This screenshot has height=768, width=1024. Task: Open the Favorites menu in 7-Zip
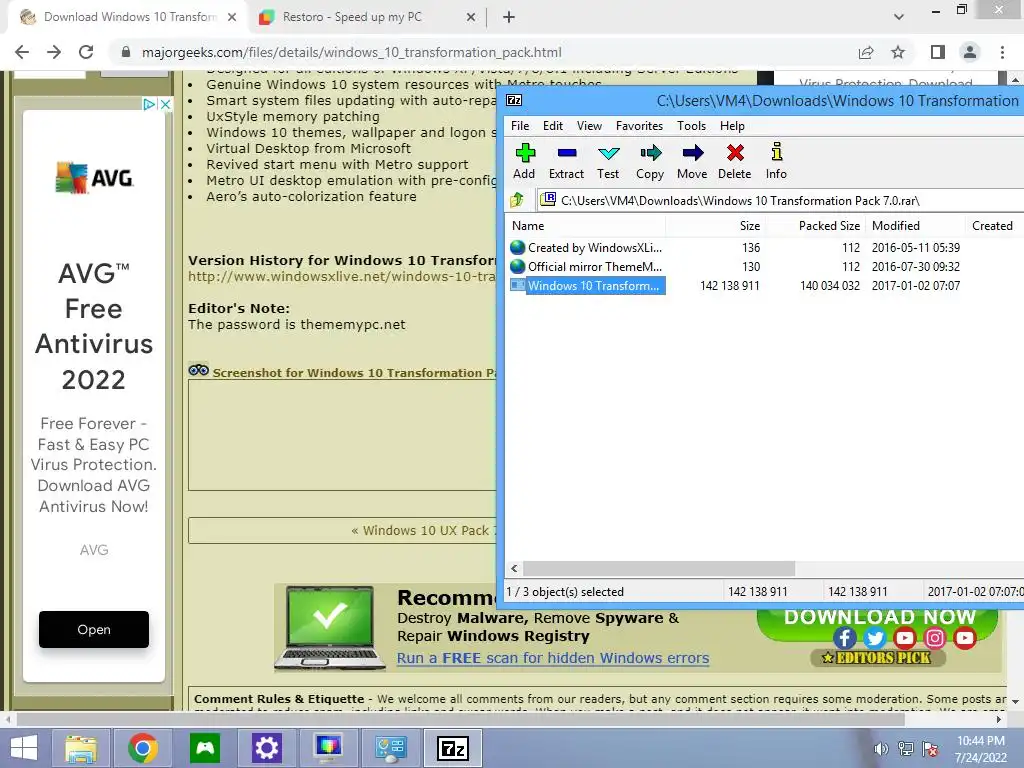click(x=639, y=125)
